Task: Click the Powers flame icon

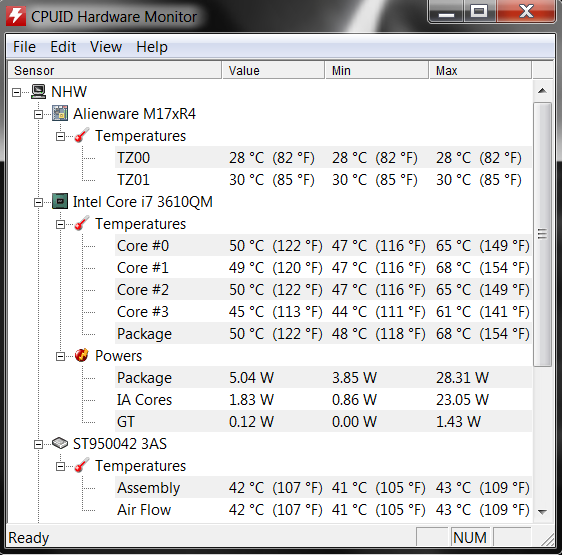Action: (x=82, y=355)
